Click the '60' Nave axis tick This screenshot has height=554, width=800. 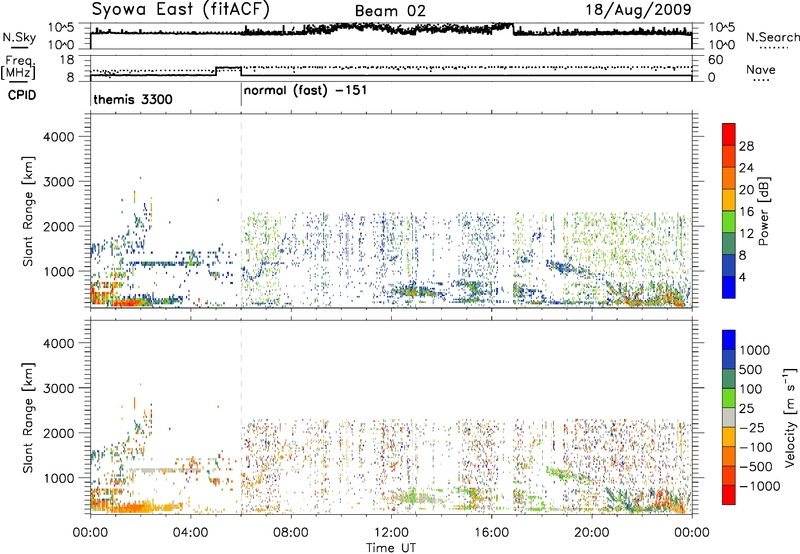tap(716, 60)
